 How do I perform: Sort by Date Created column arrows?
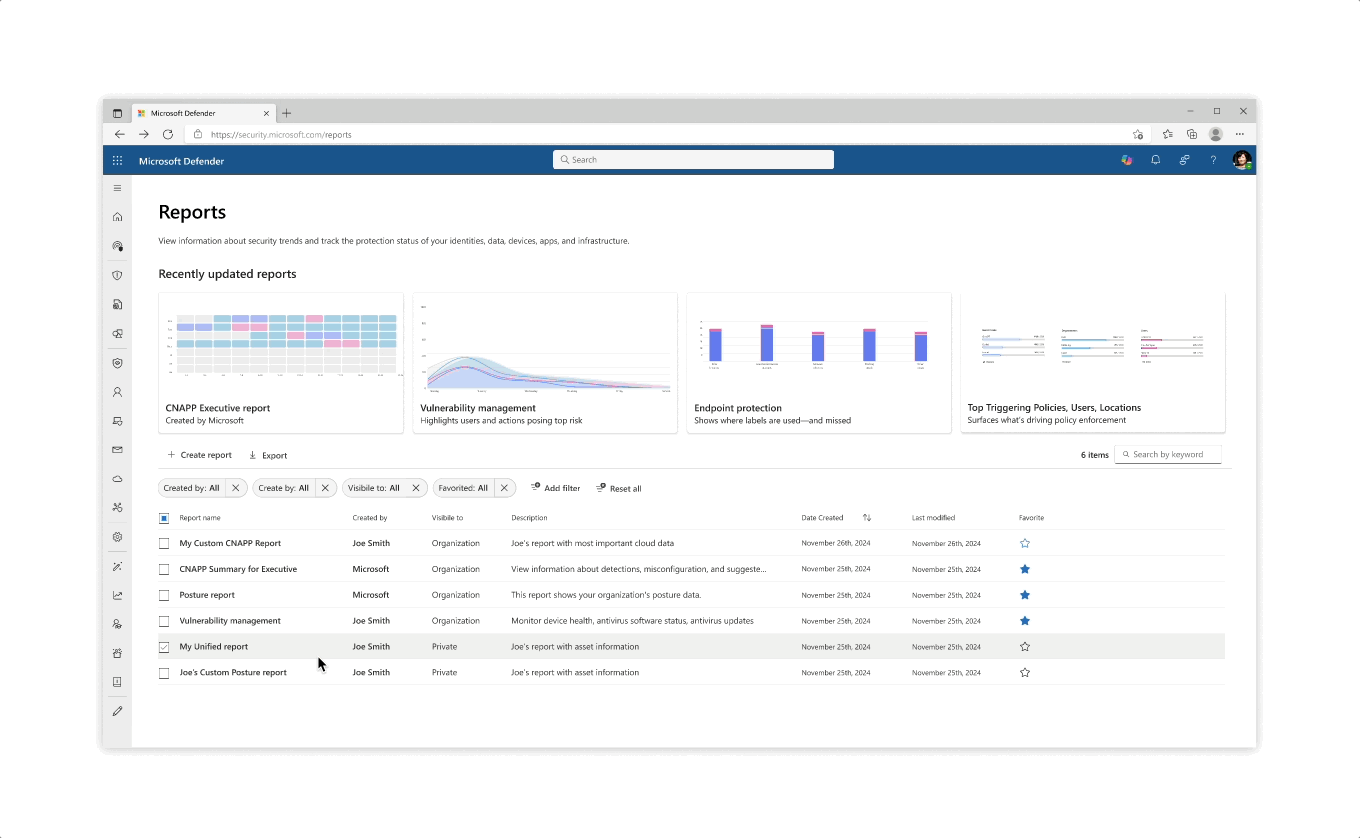click(866, 518)
